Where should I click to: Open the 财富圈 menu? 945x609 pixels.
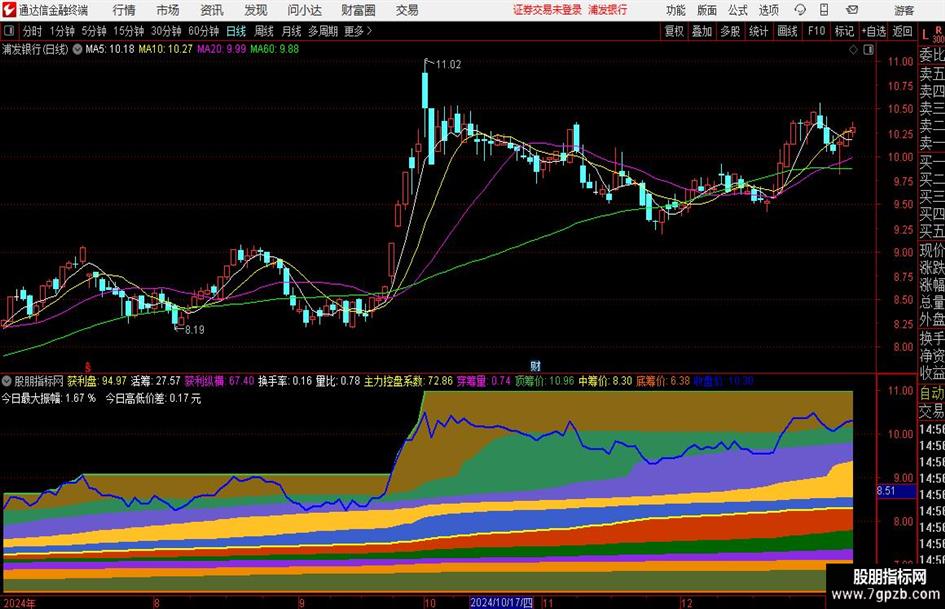point(358,10)
